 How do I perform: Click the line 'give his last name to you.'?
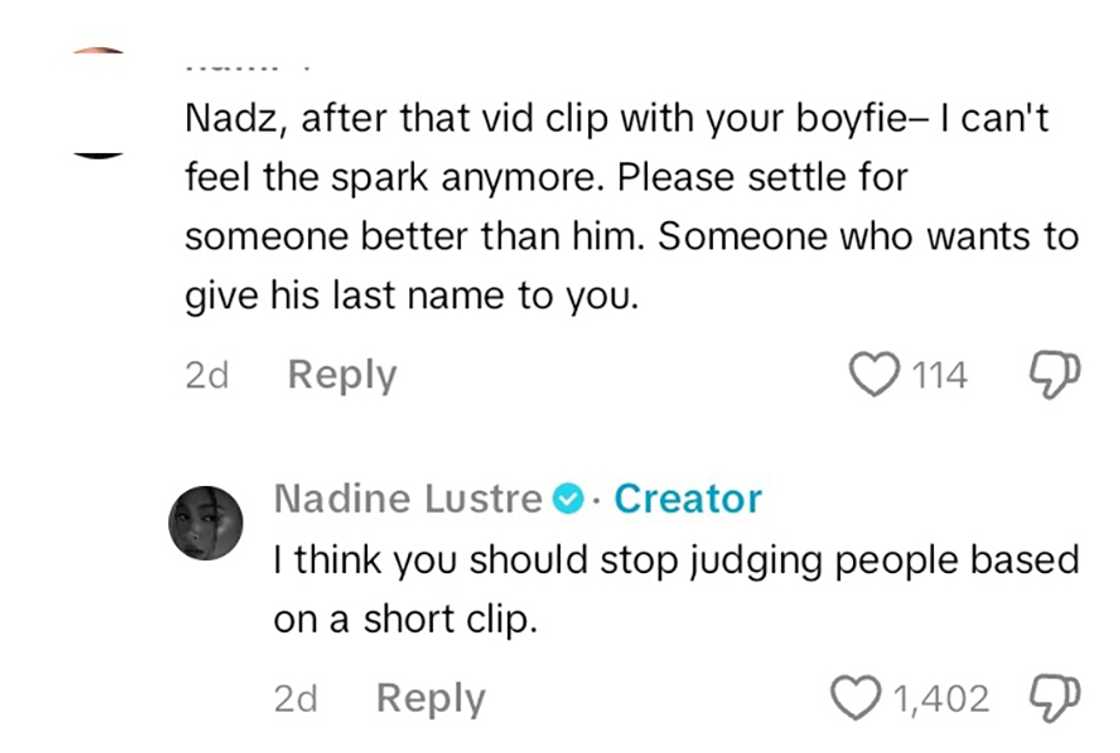coord(411,297)
